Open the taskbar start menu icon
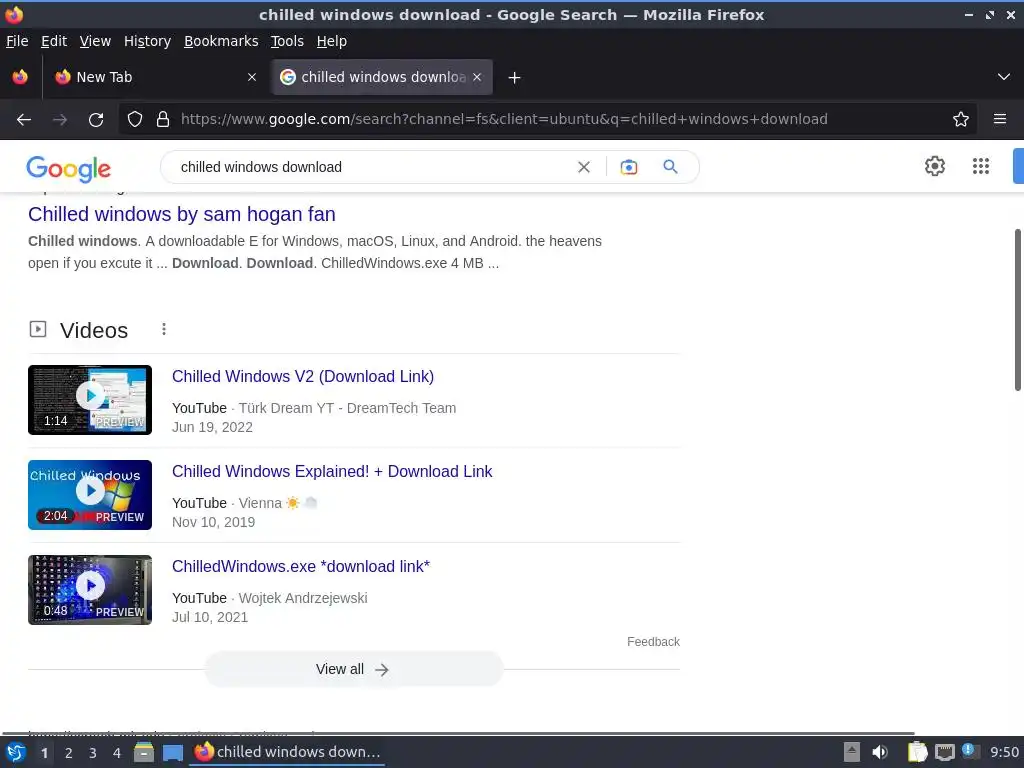Image resolution: width=1024 pixels, height=768 pixels. 16,752
